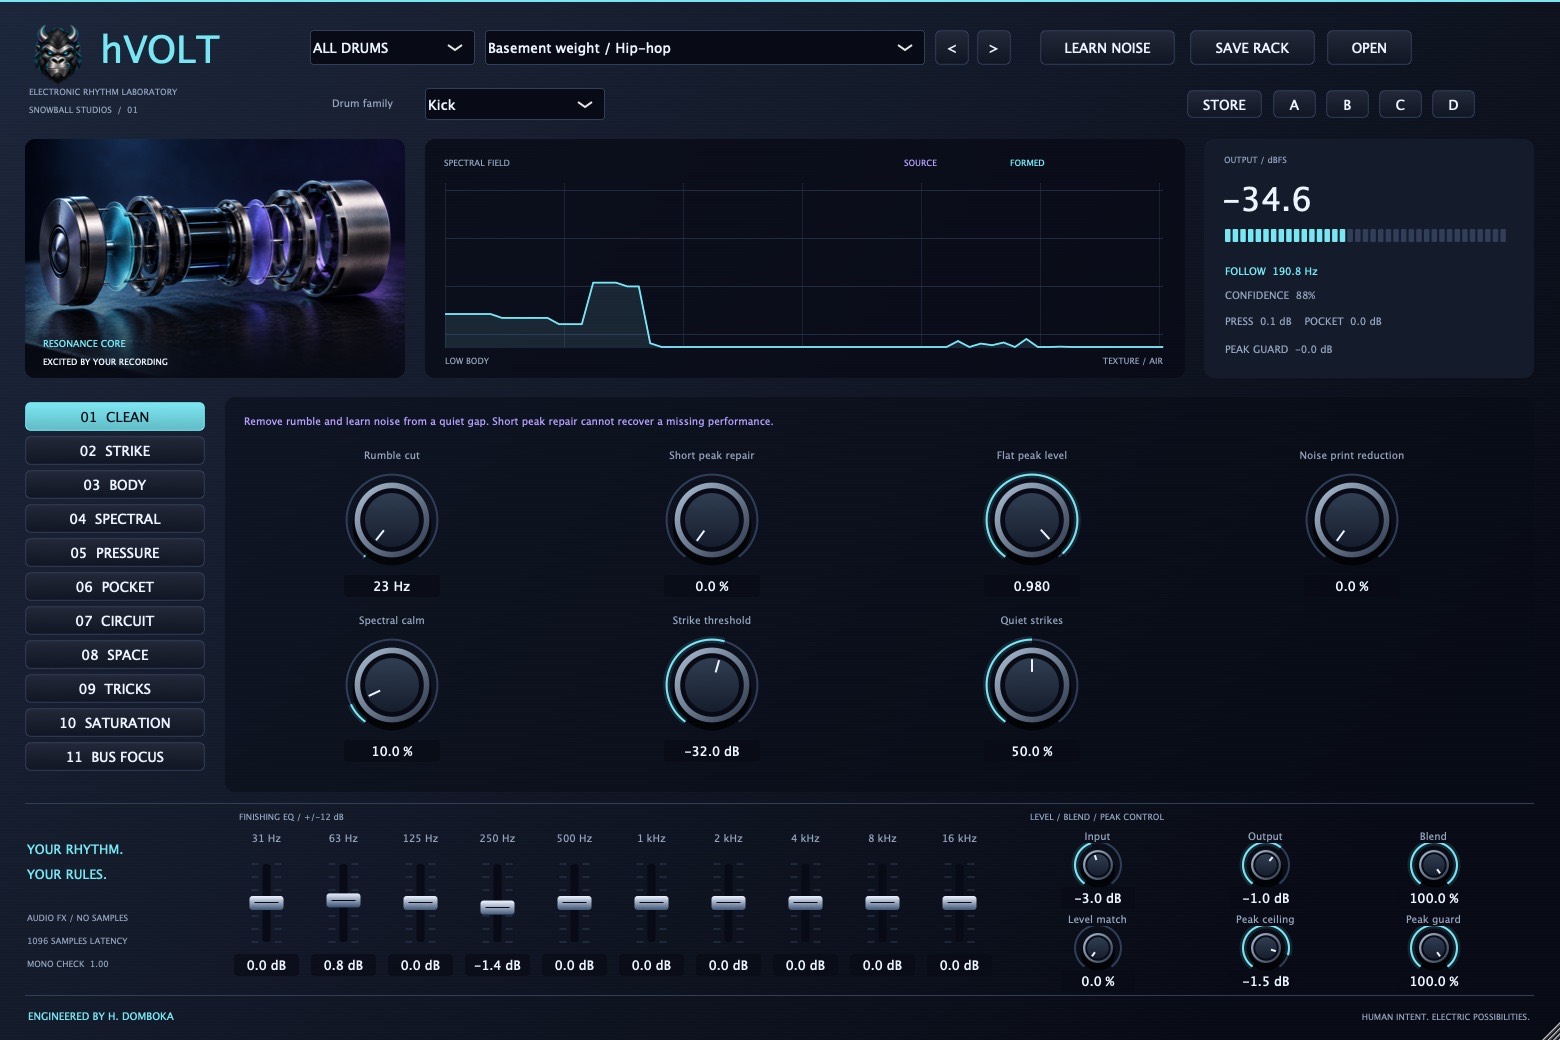Click the Quiet strikes knob
The width and height of the screenshot is (1560, 1040).
click(1032, 685)
